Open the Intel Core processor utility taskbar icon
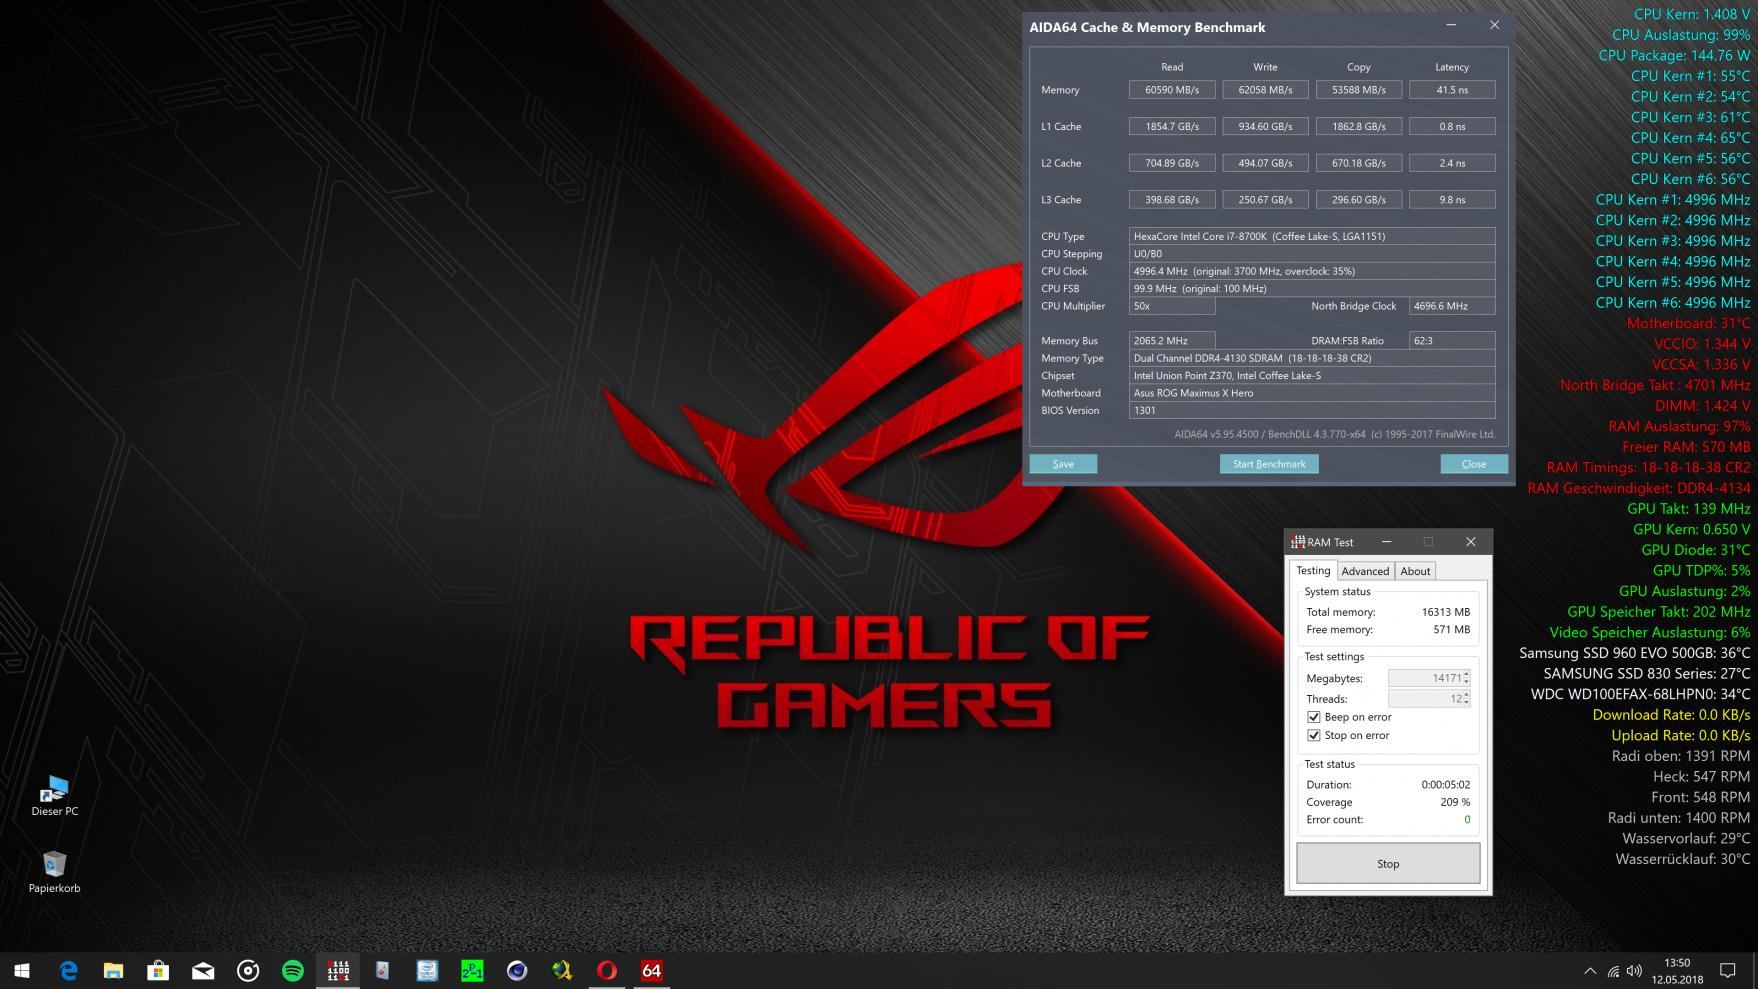Screen dimensions: 1758x989 [427, 970]
